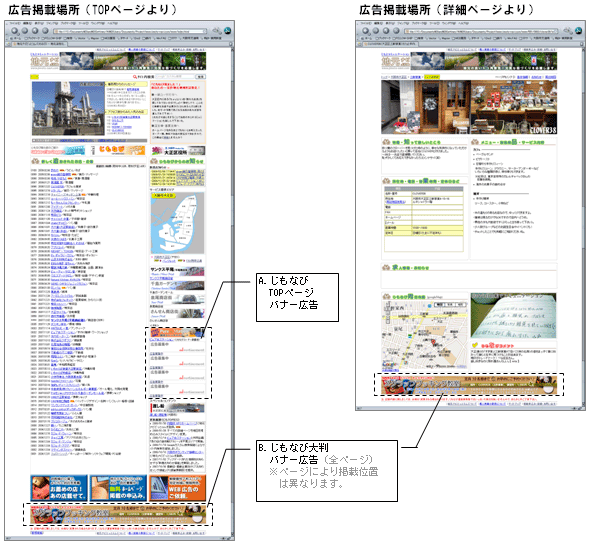
Task: Go back in the detail page browser window
Action: click(x=366, y=31)
